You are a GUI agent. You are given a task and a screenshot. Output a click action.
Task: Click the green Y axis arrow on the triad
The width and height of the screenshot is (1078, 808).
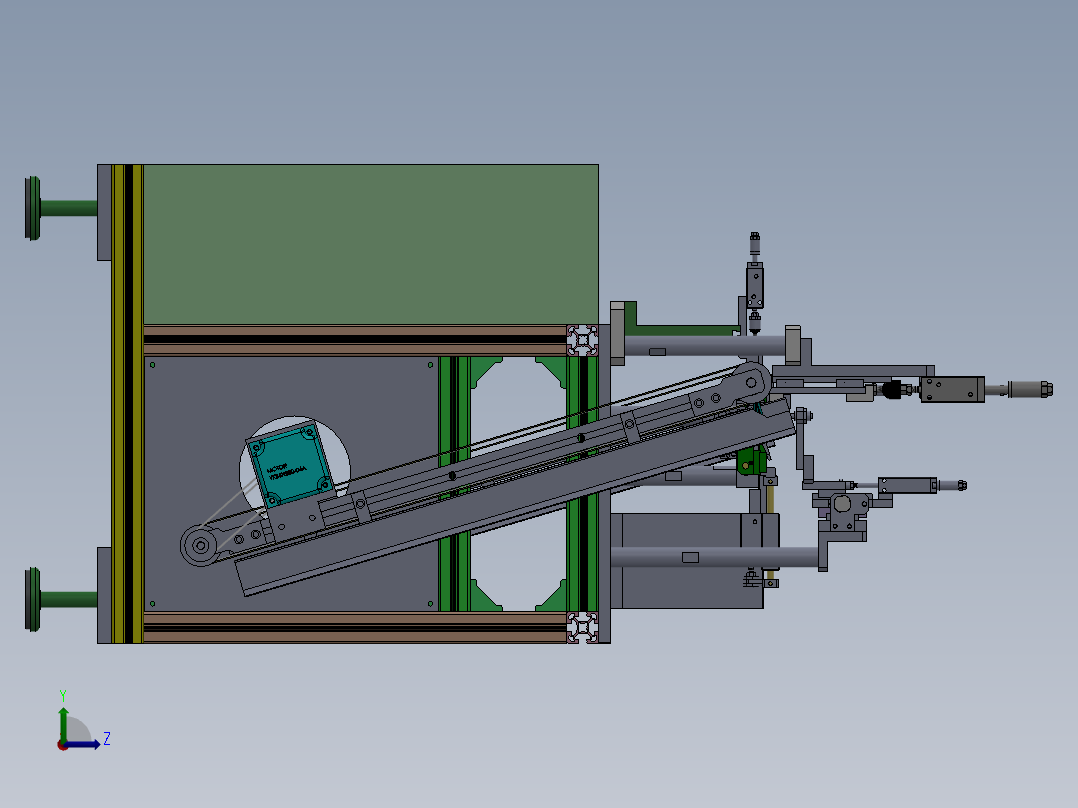(63, 723)
